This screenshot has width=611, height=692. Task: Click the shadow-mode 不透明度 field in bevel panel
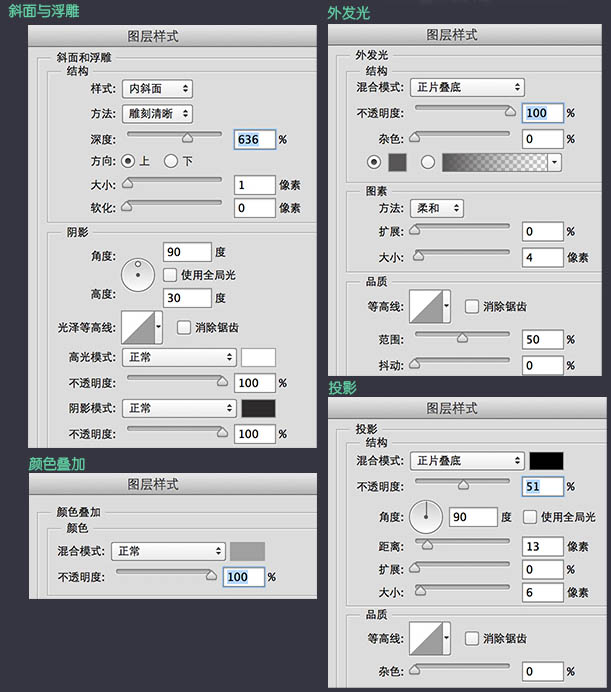coord(255,434)
